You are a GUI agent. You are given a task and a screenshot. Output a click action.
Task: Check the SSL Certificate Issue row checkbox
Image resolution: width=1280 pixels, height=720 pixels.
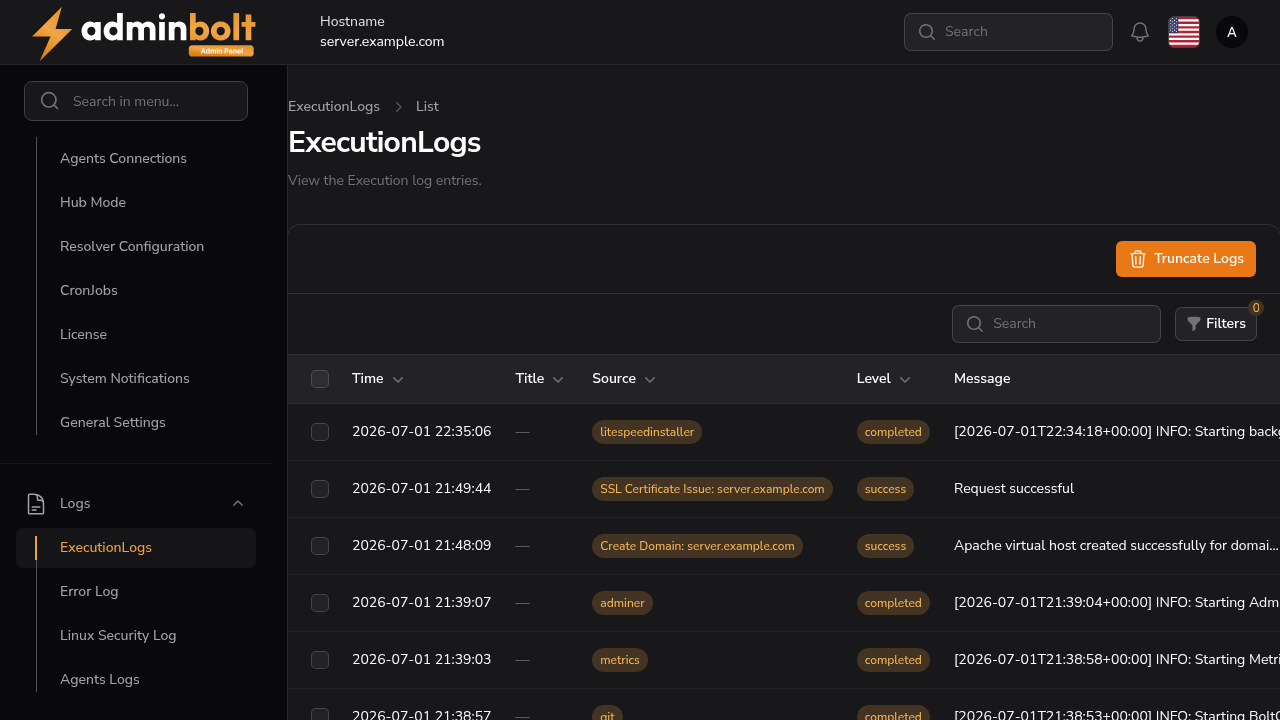tap(320, 489)
